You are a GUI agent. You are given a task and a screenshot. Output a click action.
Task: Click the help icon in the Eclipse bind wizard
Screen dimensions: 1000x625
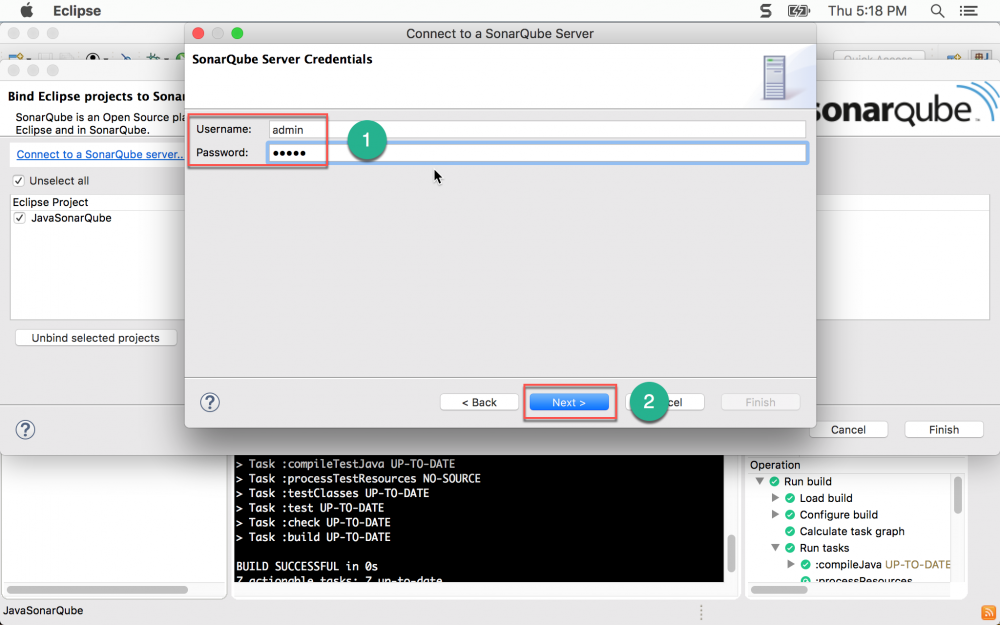pyautogui.click(x=25, y=429)
